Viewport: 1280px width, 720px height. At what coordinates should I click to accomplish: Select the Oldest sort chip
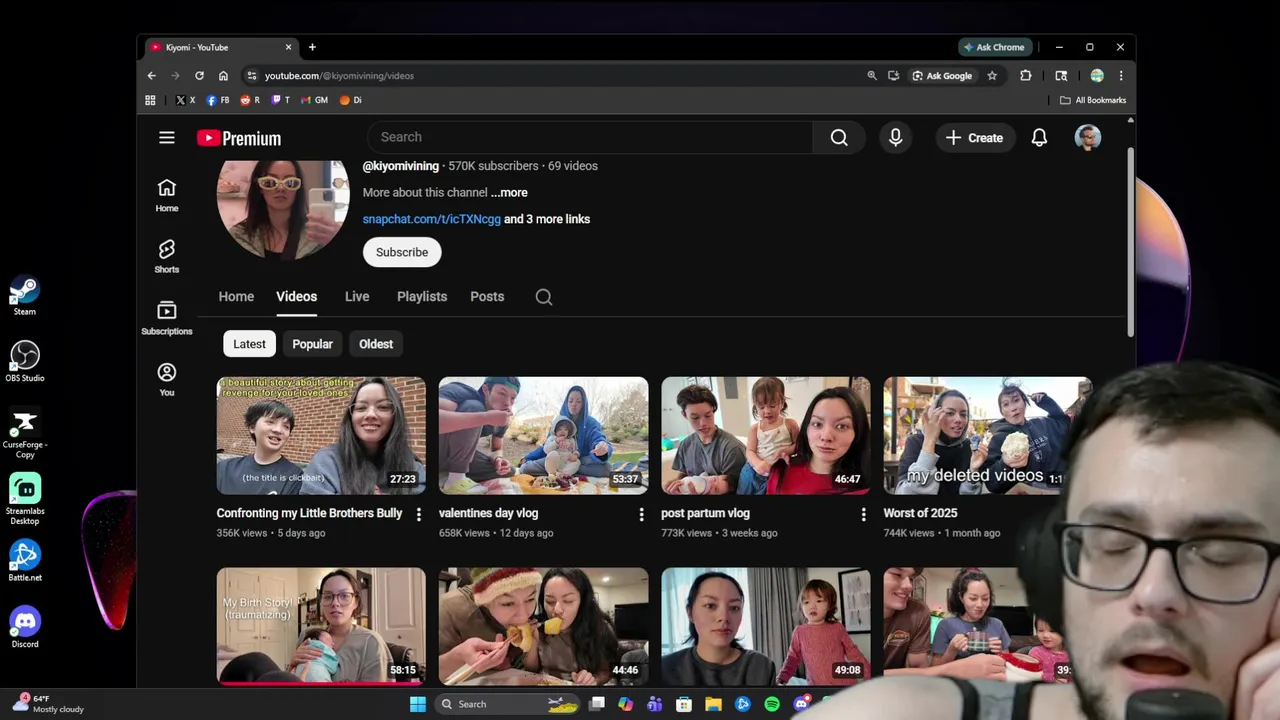376,344
